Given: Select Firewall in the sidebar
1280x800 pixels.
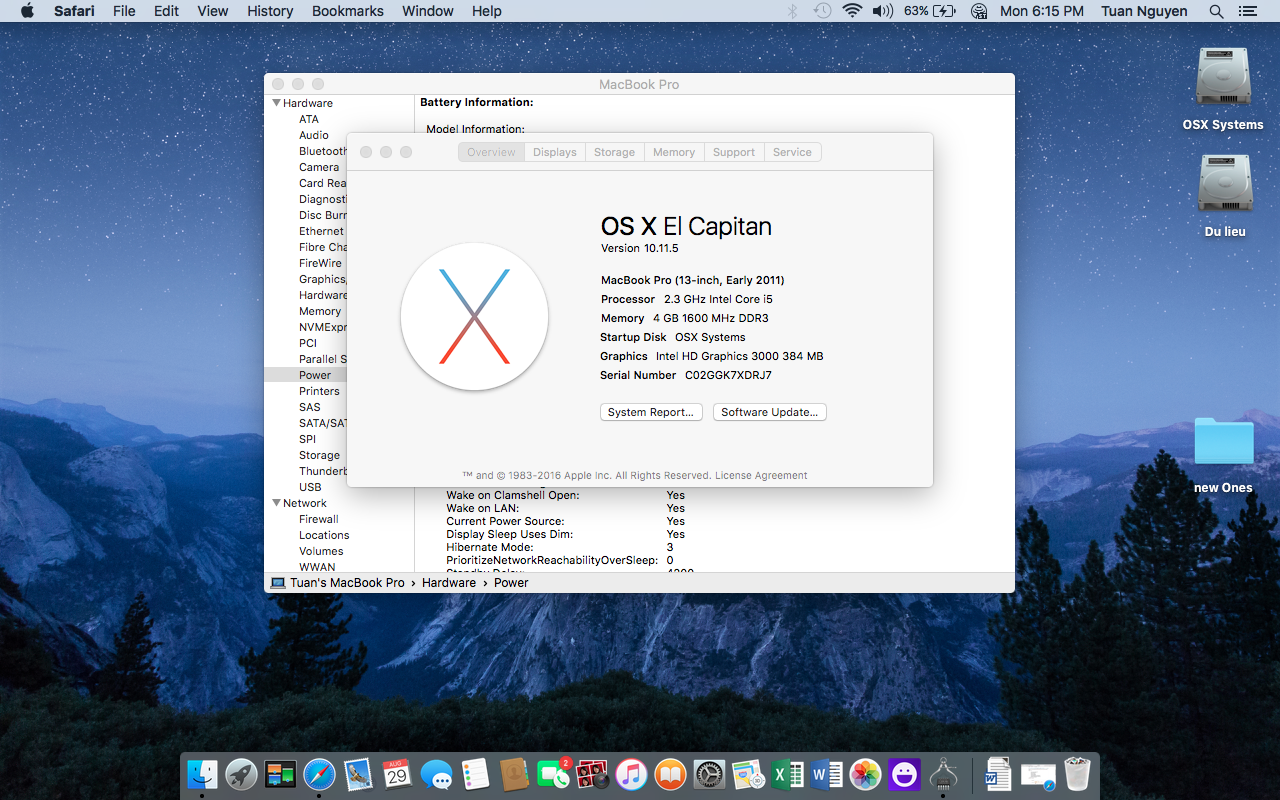Looking at the screenshot, I should 318,519.
